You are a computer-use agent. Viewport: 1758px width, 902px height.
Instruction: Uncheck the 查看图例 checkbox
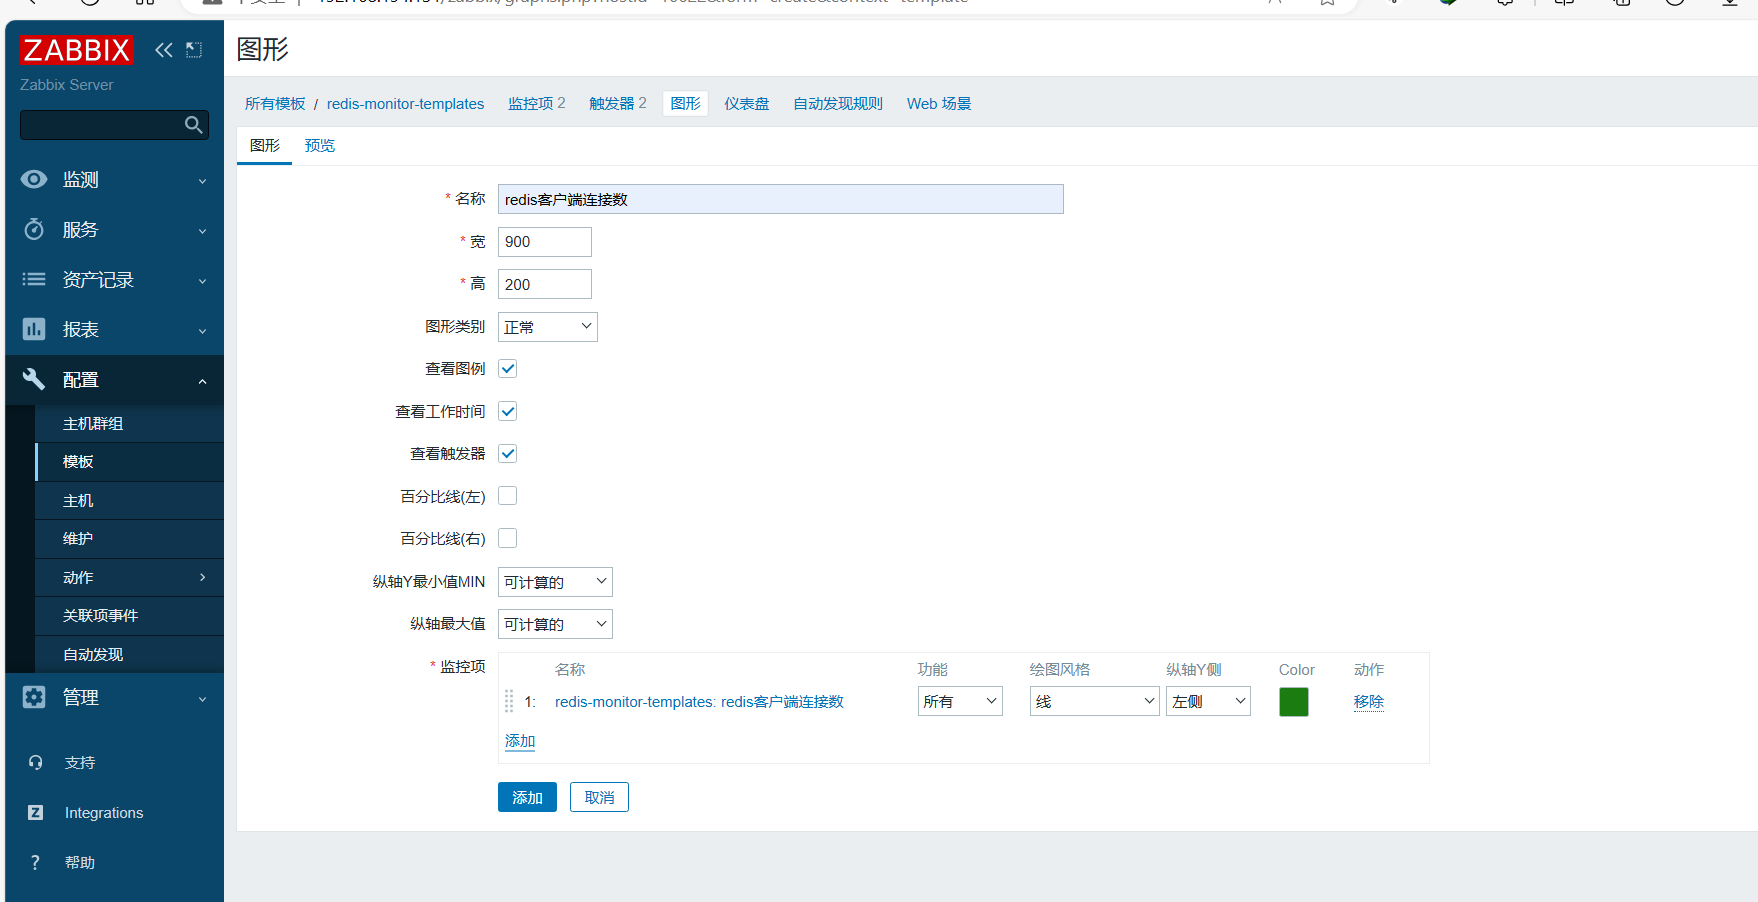pyautogui.click(x=508, y=369)
